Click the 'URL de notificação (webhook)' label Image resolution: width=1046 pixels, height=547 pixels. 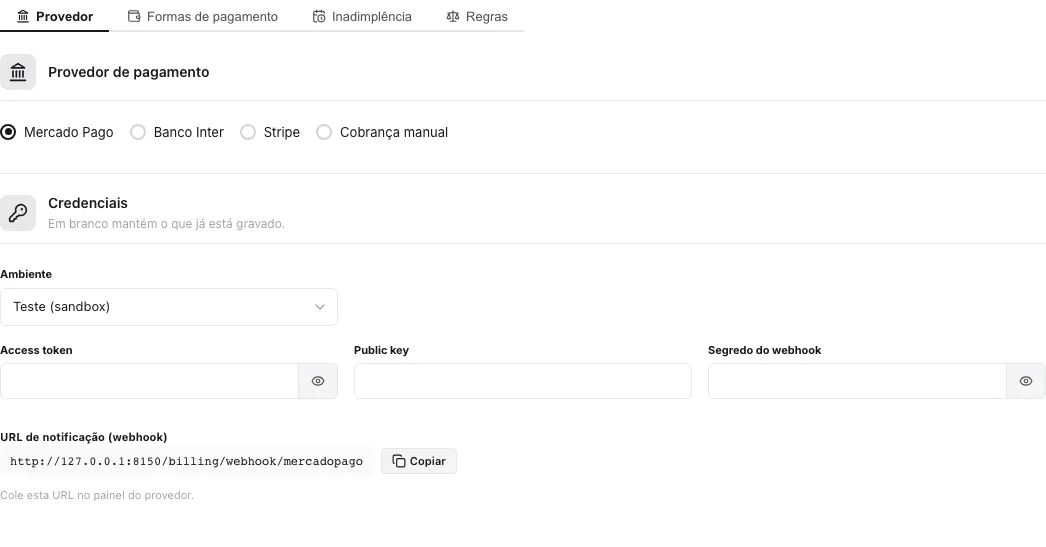tap(83, 437)
